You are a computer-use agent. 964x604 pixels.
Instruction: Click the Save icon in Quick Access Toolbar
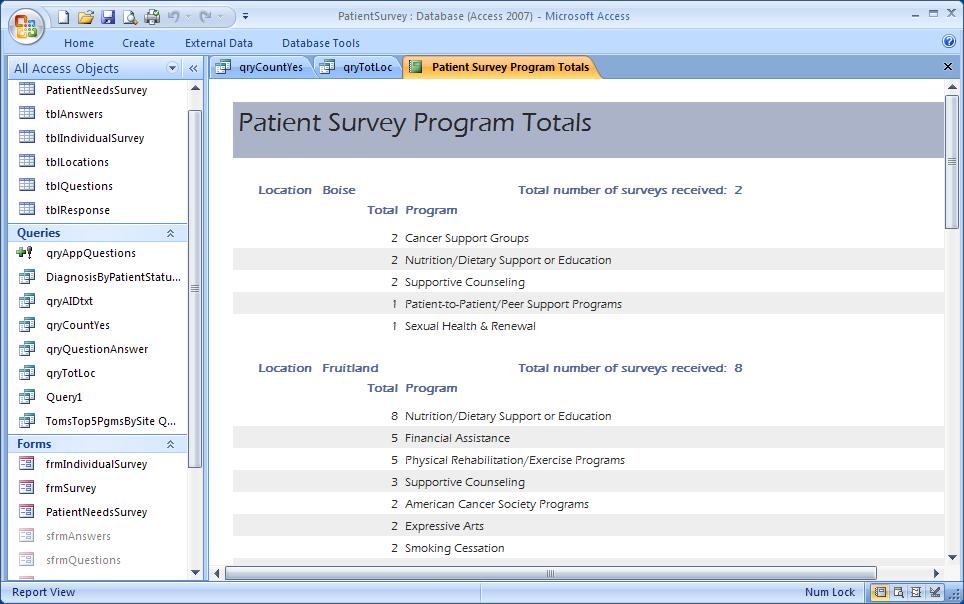coord(107,17)
